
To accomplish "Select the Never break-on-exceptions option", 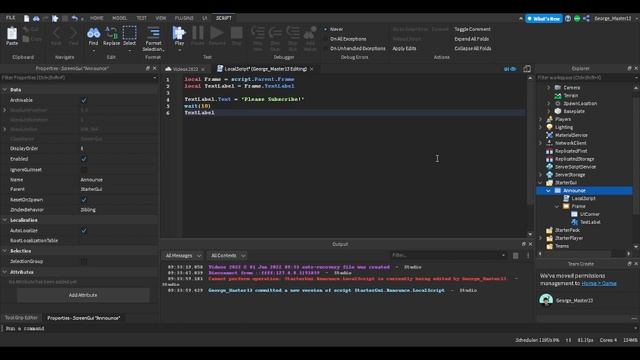I will point(334,29).
